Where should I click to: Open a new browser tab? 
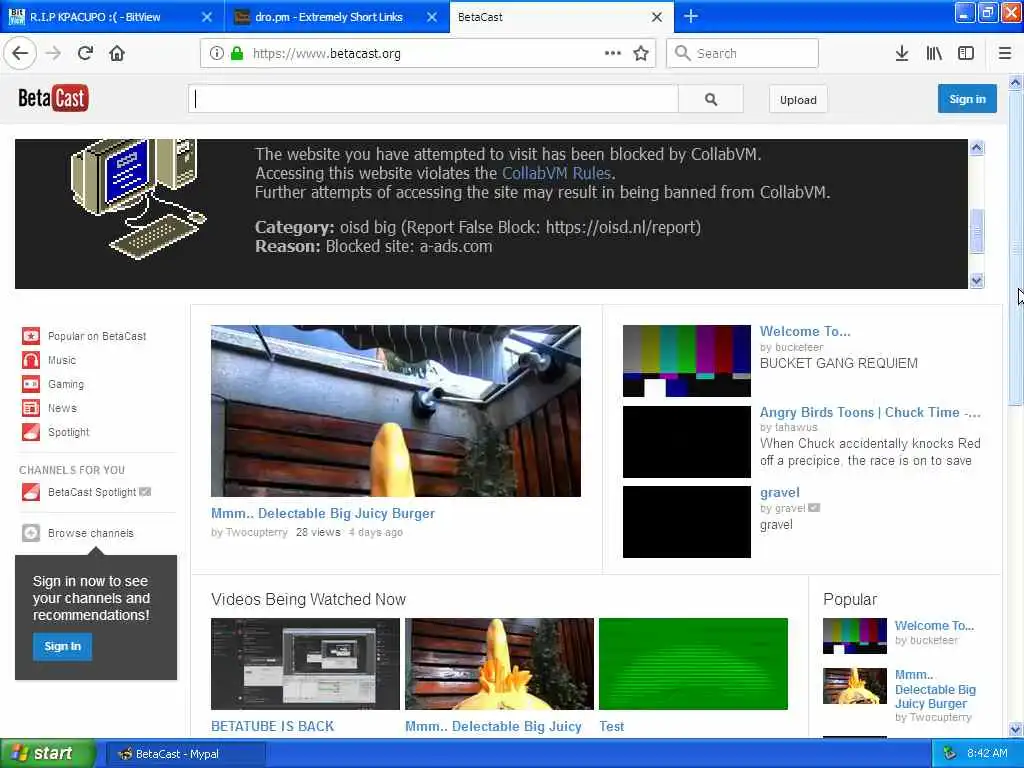(x=691, y=16)
